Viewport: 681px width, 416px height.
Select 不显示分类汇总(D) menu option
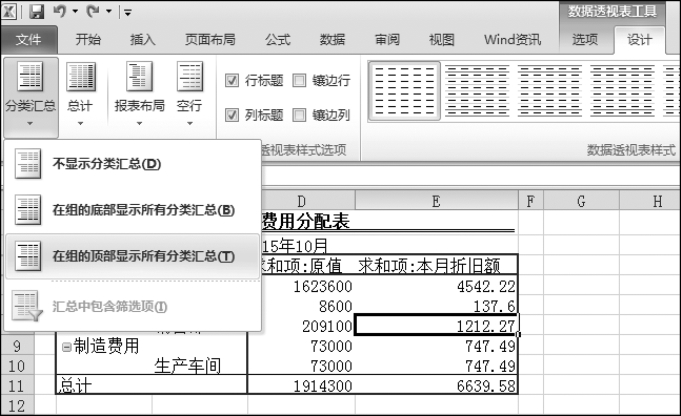(x=133, y=164)
